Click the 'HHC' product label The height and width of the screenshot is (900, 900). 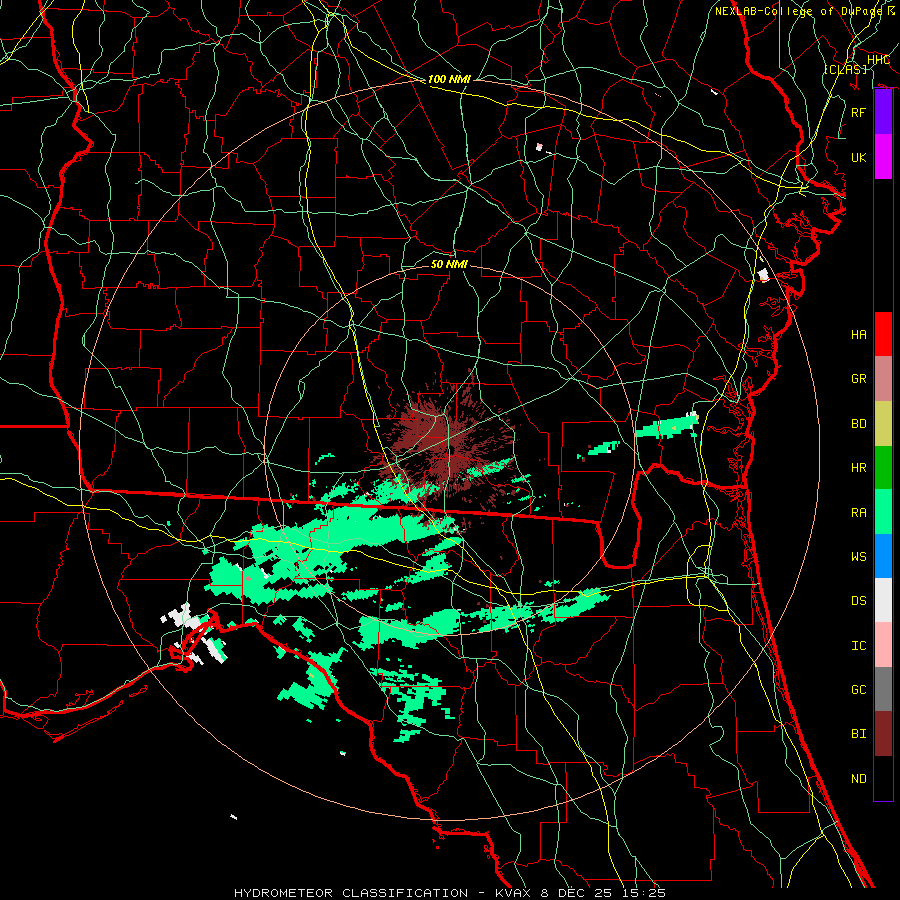[x=878, y=60]
